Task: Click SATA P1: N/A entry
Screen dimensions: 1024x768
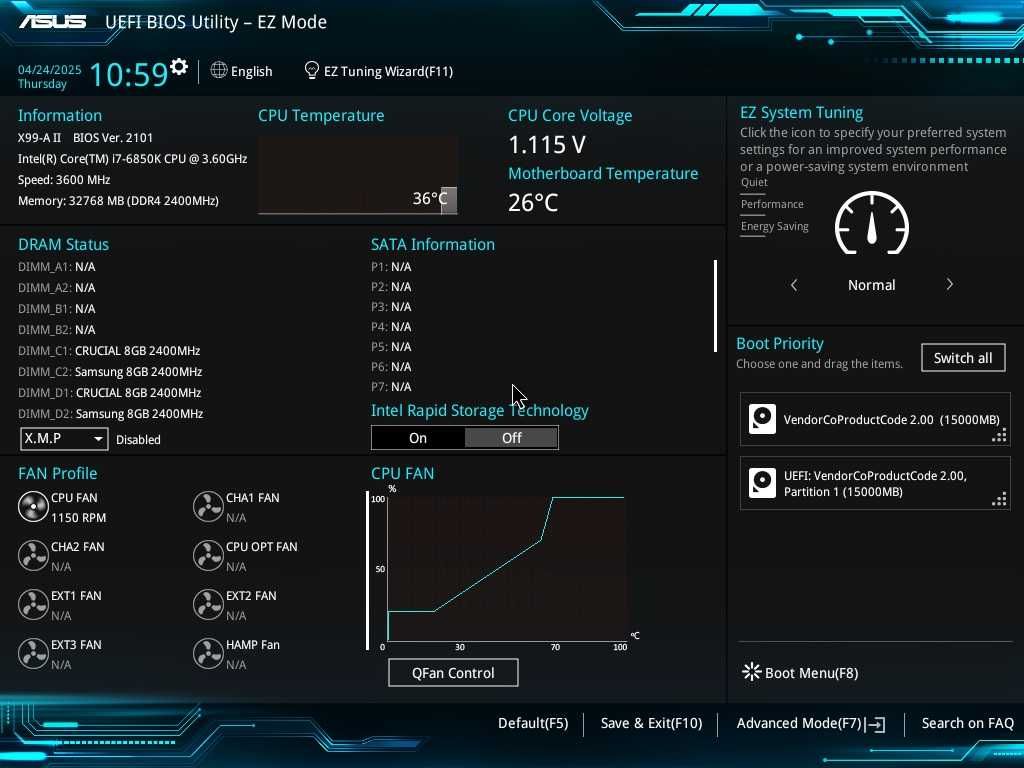Action: (391, 267)
